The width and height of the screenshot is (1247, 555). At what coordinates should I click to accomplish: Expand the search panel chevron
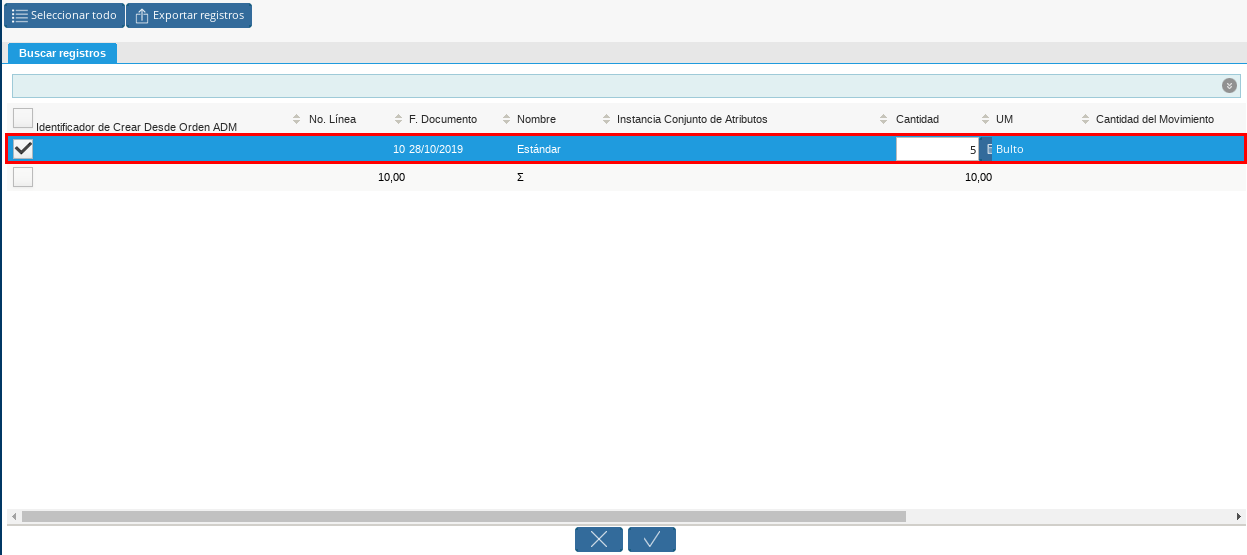[1230, 85]
